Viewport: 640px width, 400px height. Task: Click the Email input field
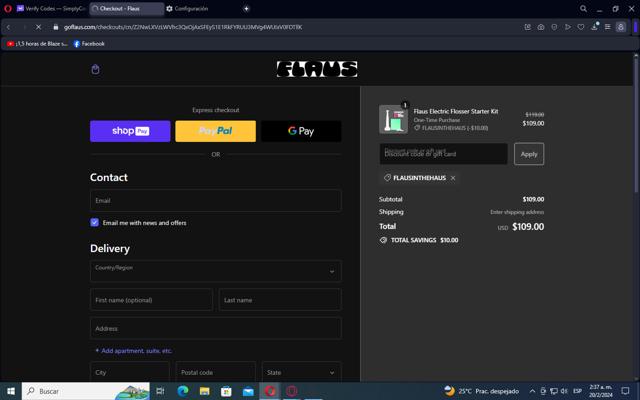216,200
